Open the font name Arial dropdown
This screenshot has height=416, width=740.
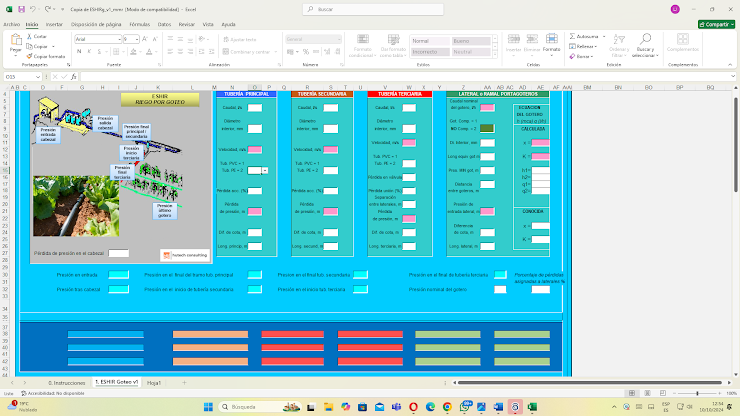pos(121,39)
